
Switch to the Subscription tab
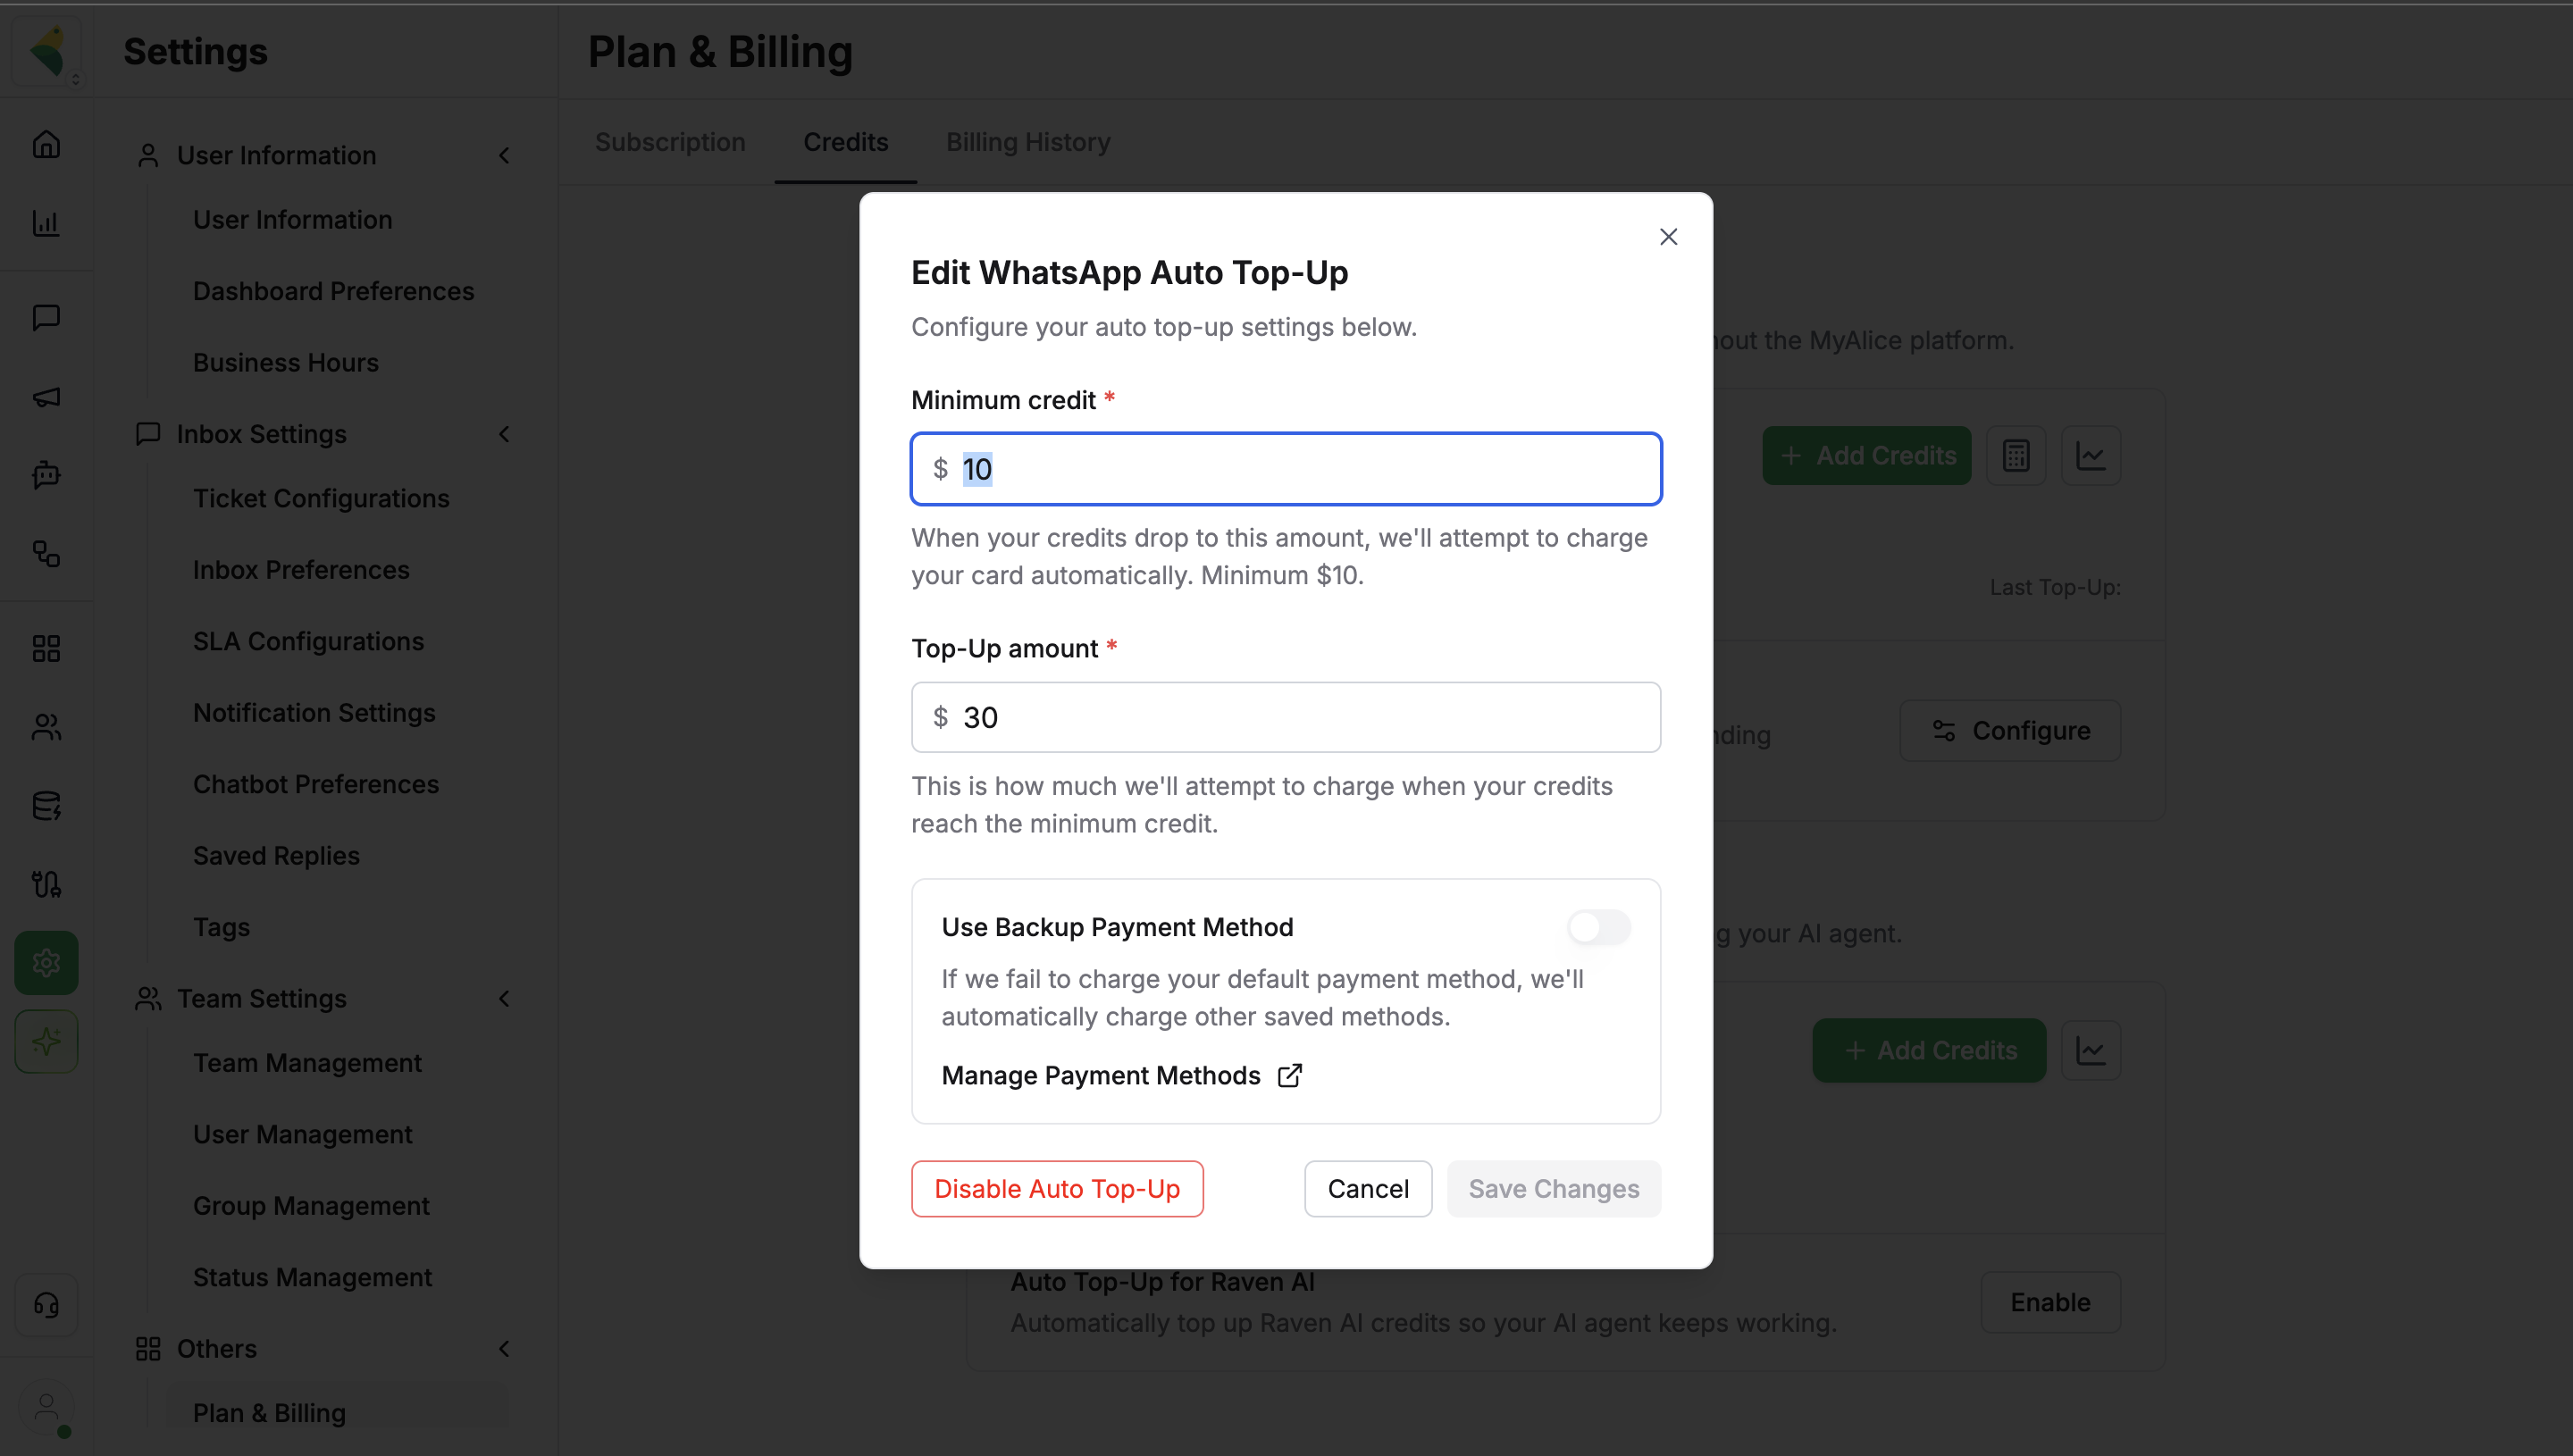670,142
